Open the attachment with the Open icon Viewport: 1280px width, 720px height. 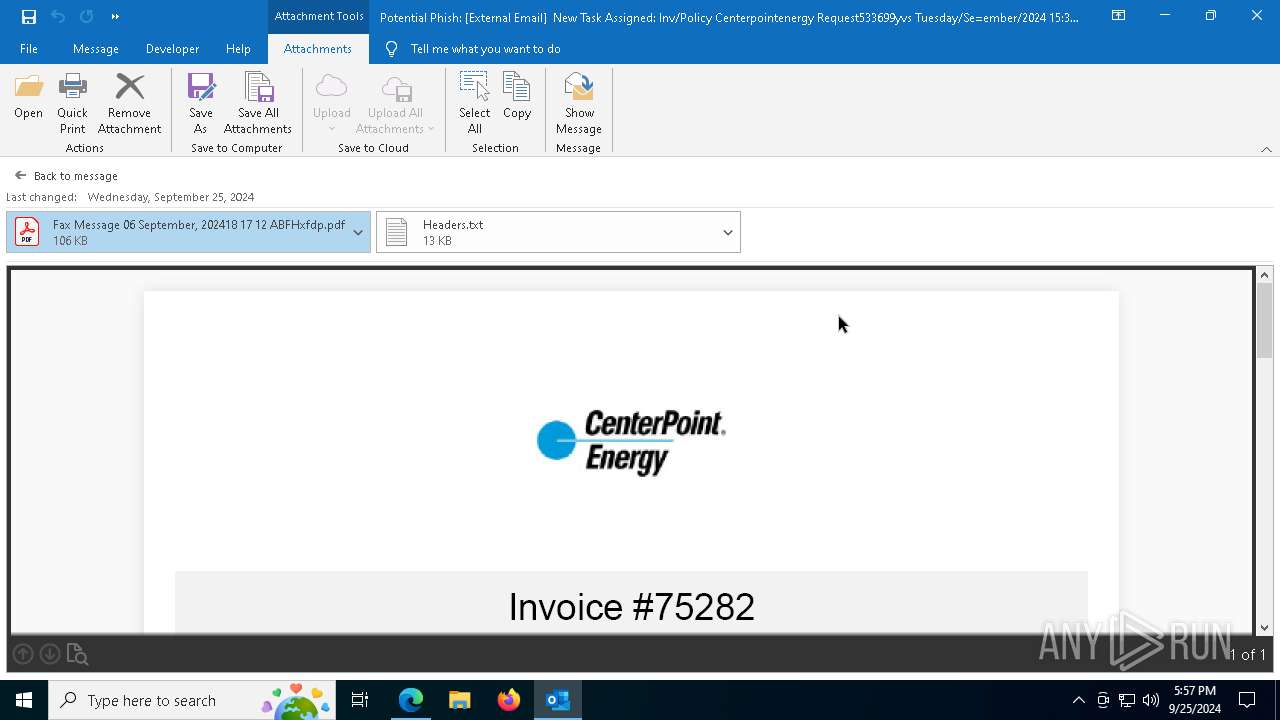28,97
